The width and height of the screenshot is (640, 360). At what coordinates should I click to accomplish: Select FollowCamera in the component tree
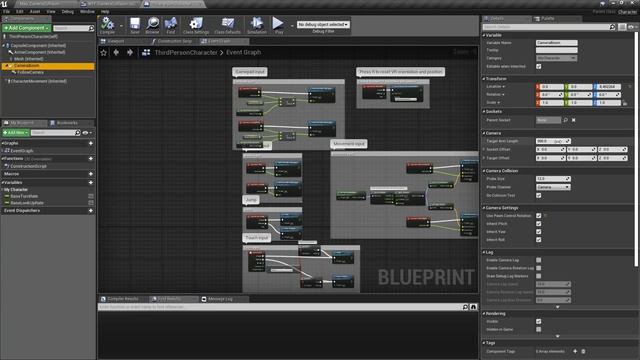[30, 72]
